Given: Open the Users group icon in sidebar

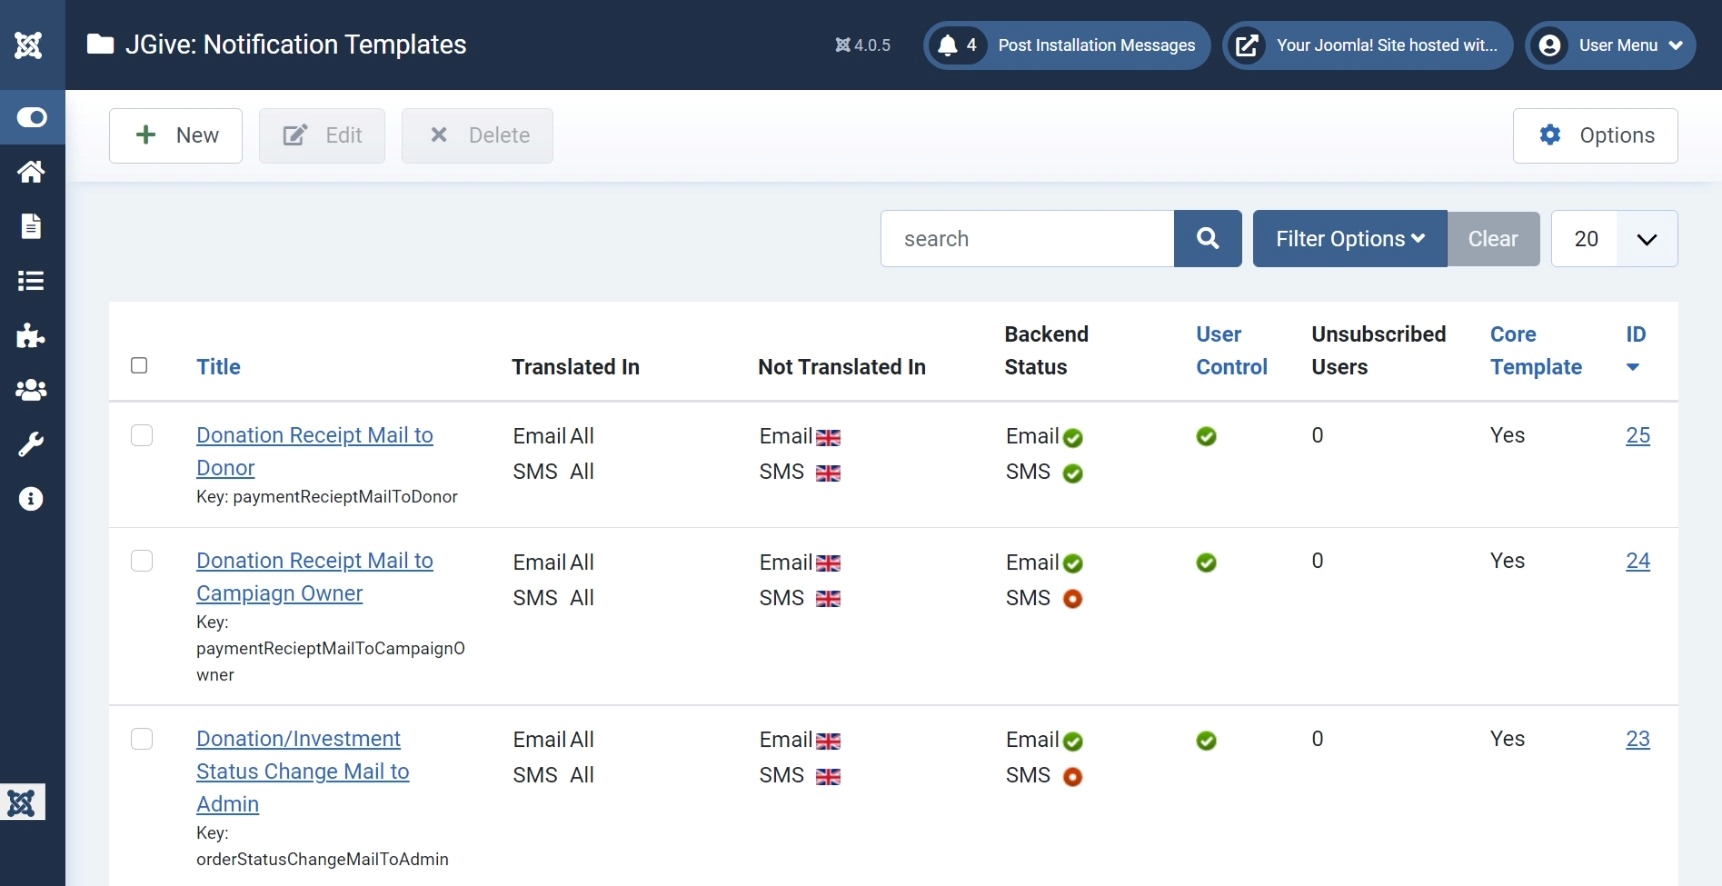Looking at the screenshot, I should (x=31, y=390).
